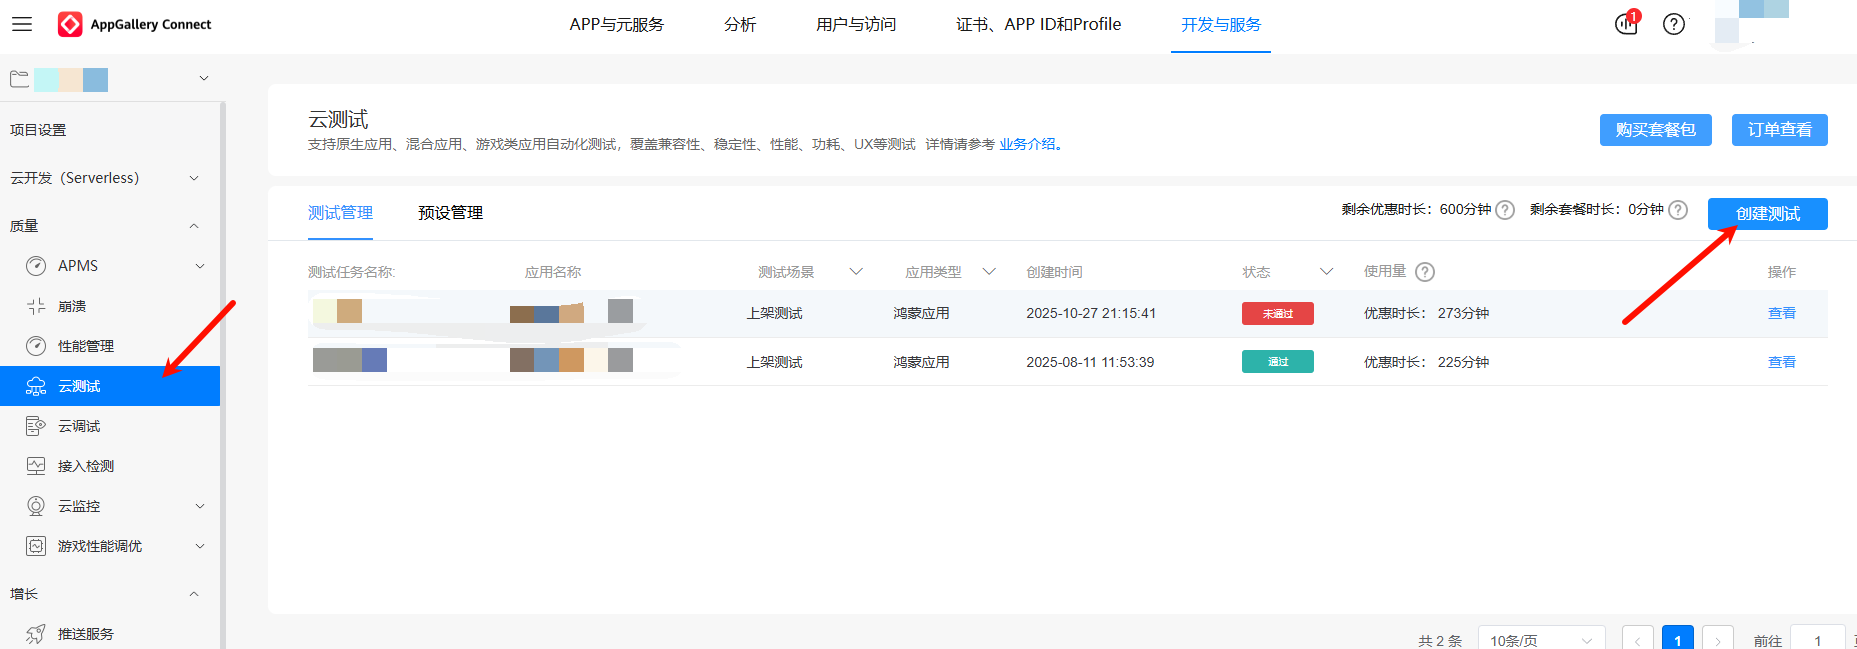Open the 分析 top menu
Image resolution: width=1857 pixels, height=649 pixels.
(740, 24)
